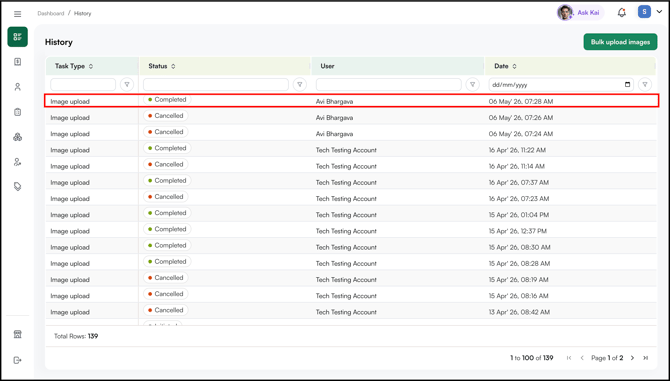Expand the profile dropdown chevron

[x=659, y=12]
